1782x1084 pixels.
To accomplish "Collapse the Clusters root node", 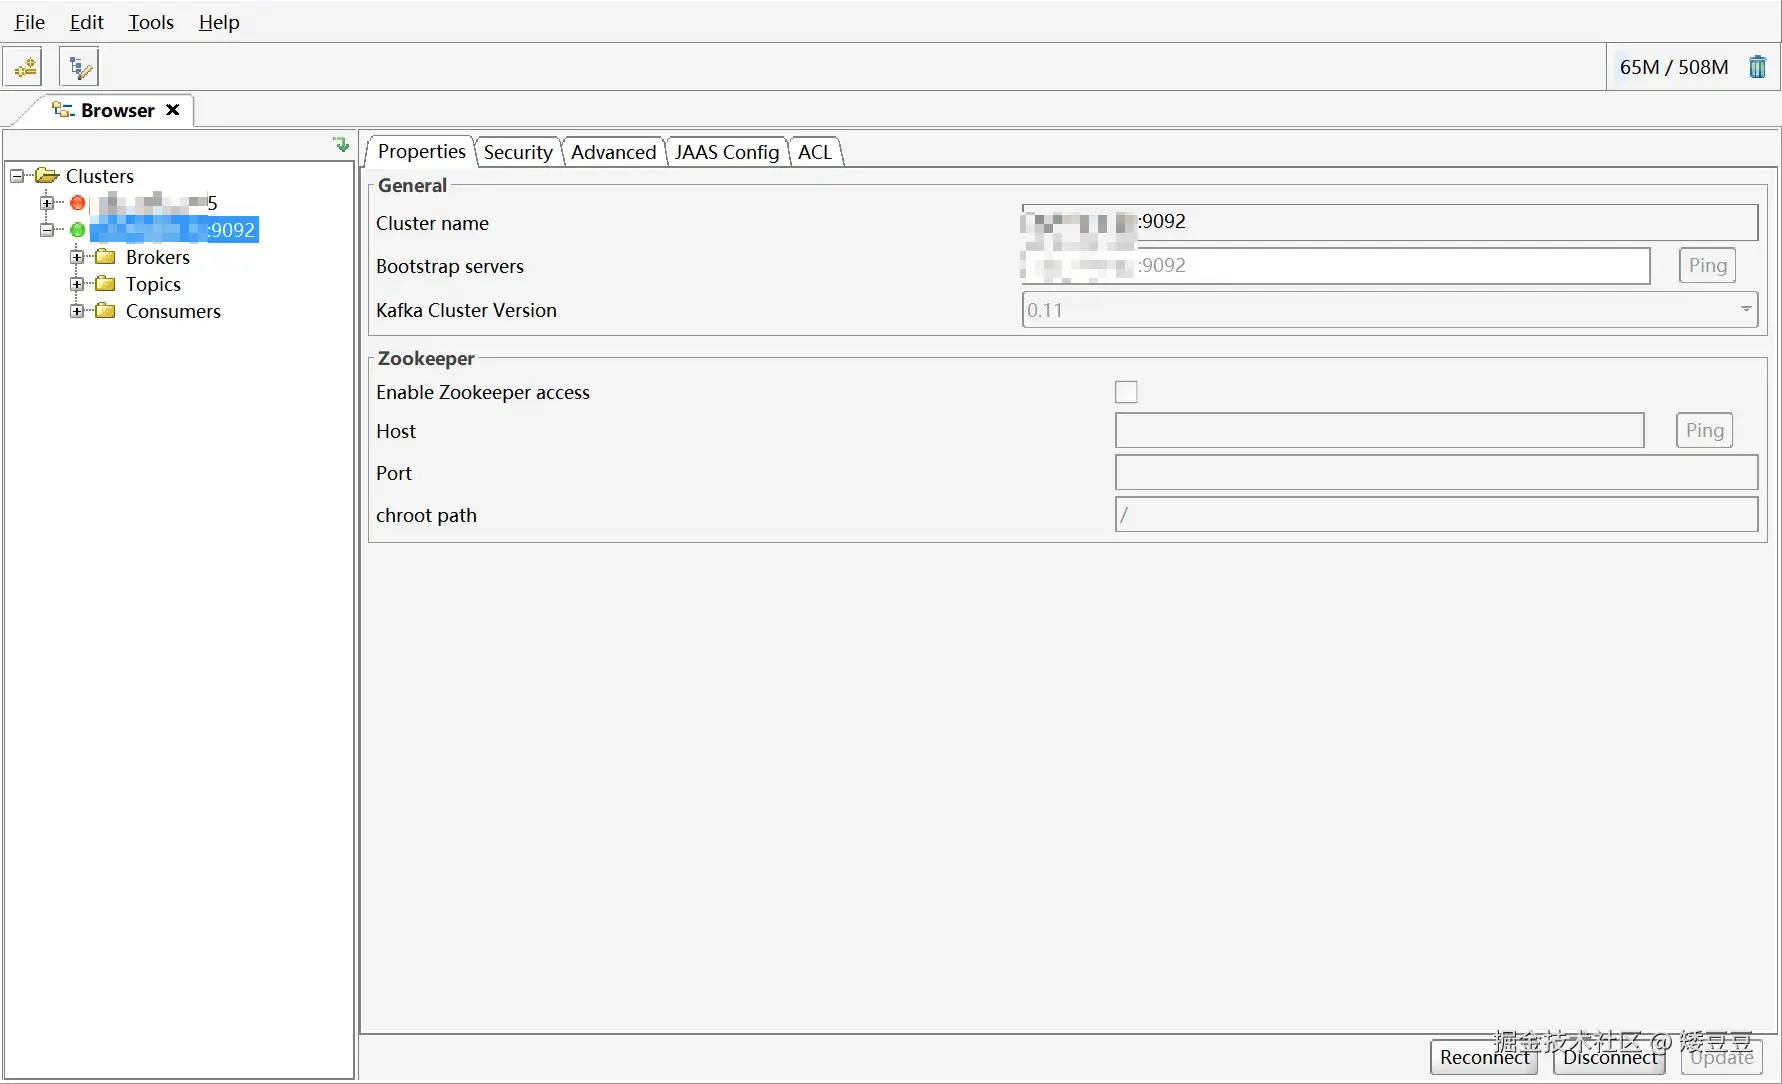I will pos(17,176).
